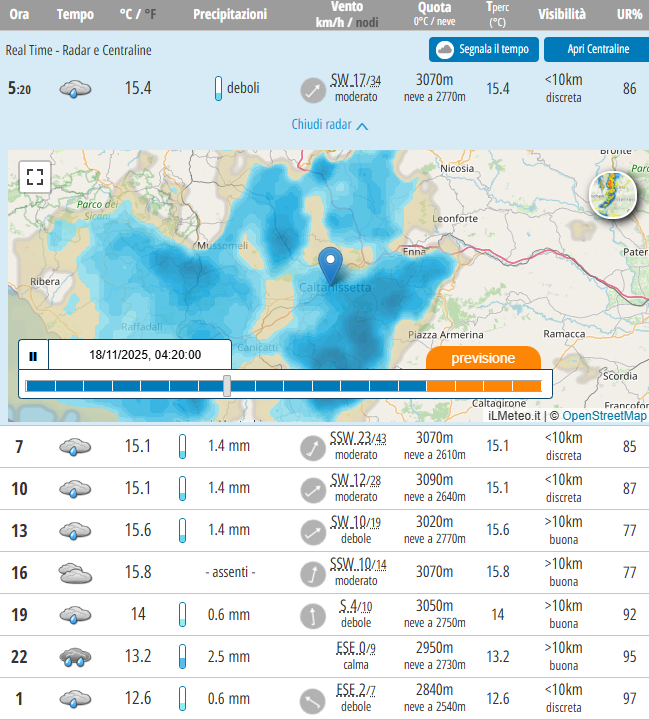The image size is (649, 720).
Task: Click precipitation gauge icon in 19 row
Action: pyautogui.click(x=182, y=615)
